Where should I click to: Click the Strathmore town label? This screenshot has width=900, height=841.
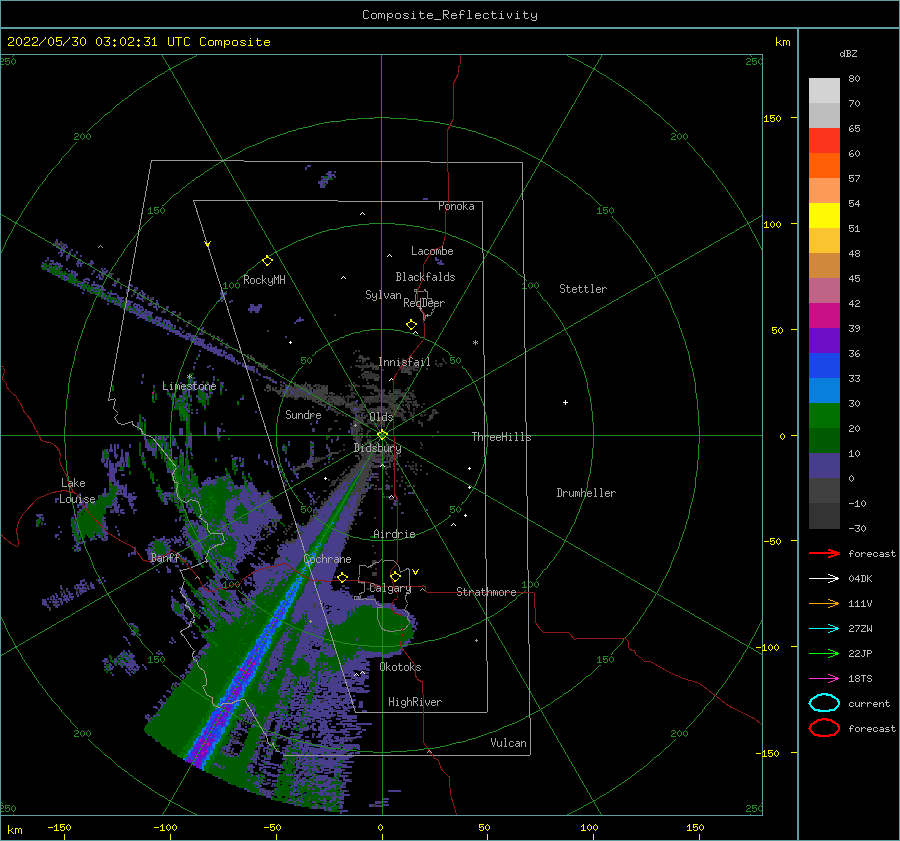tap(486, 592)
